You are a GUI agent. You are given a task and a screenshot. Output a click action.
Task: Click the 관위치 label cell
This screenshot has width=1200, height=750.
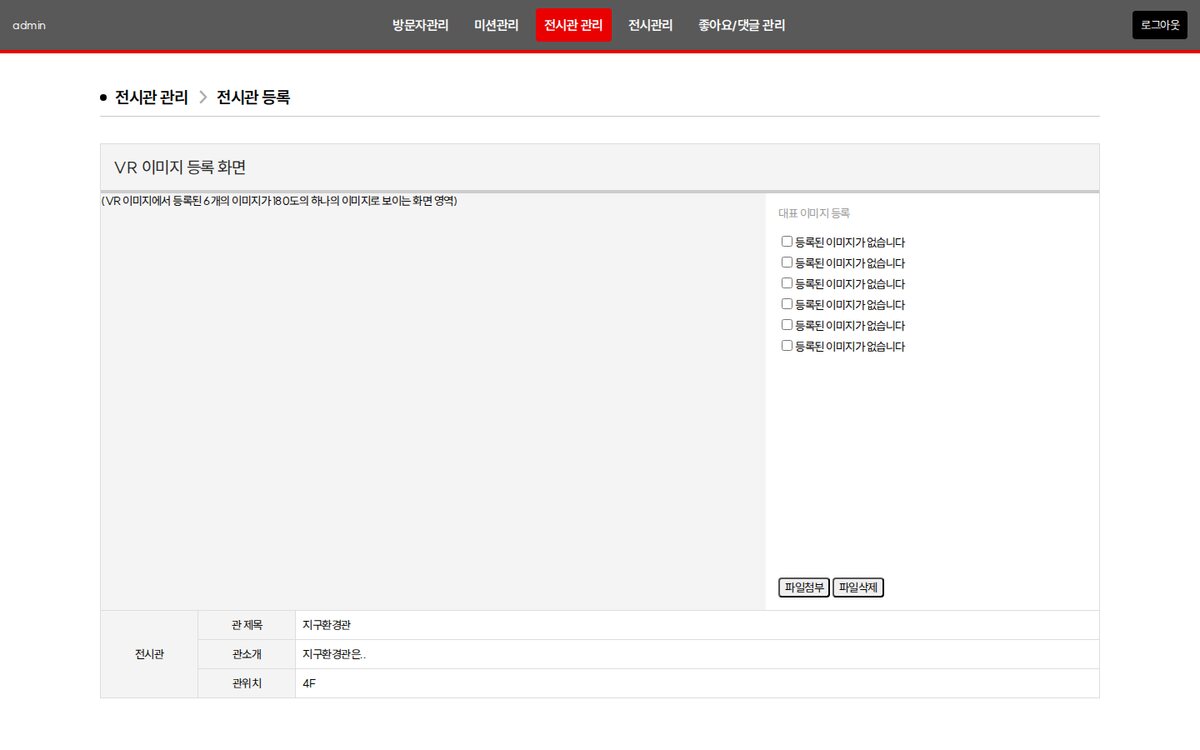click(x=246, y=683)
